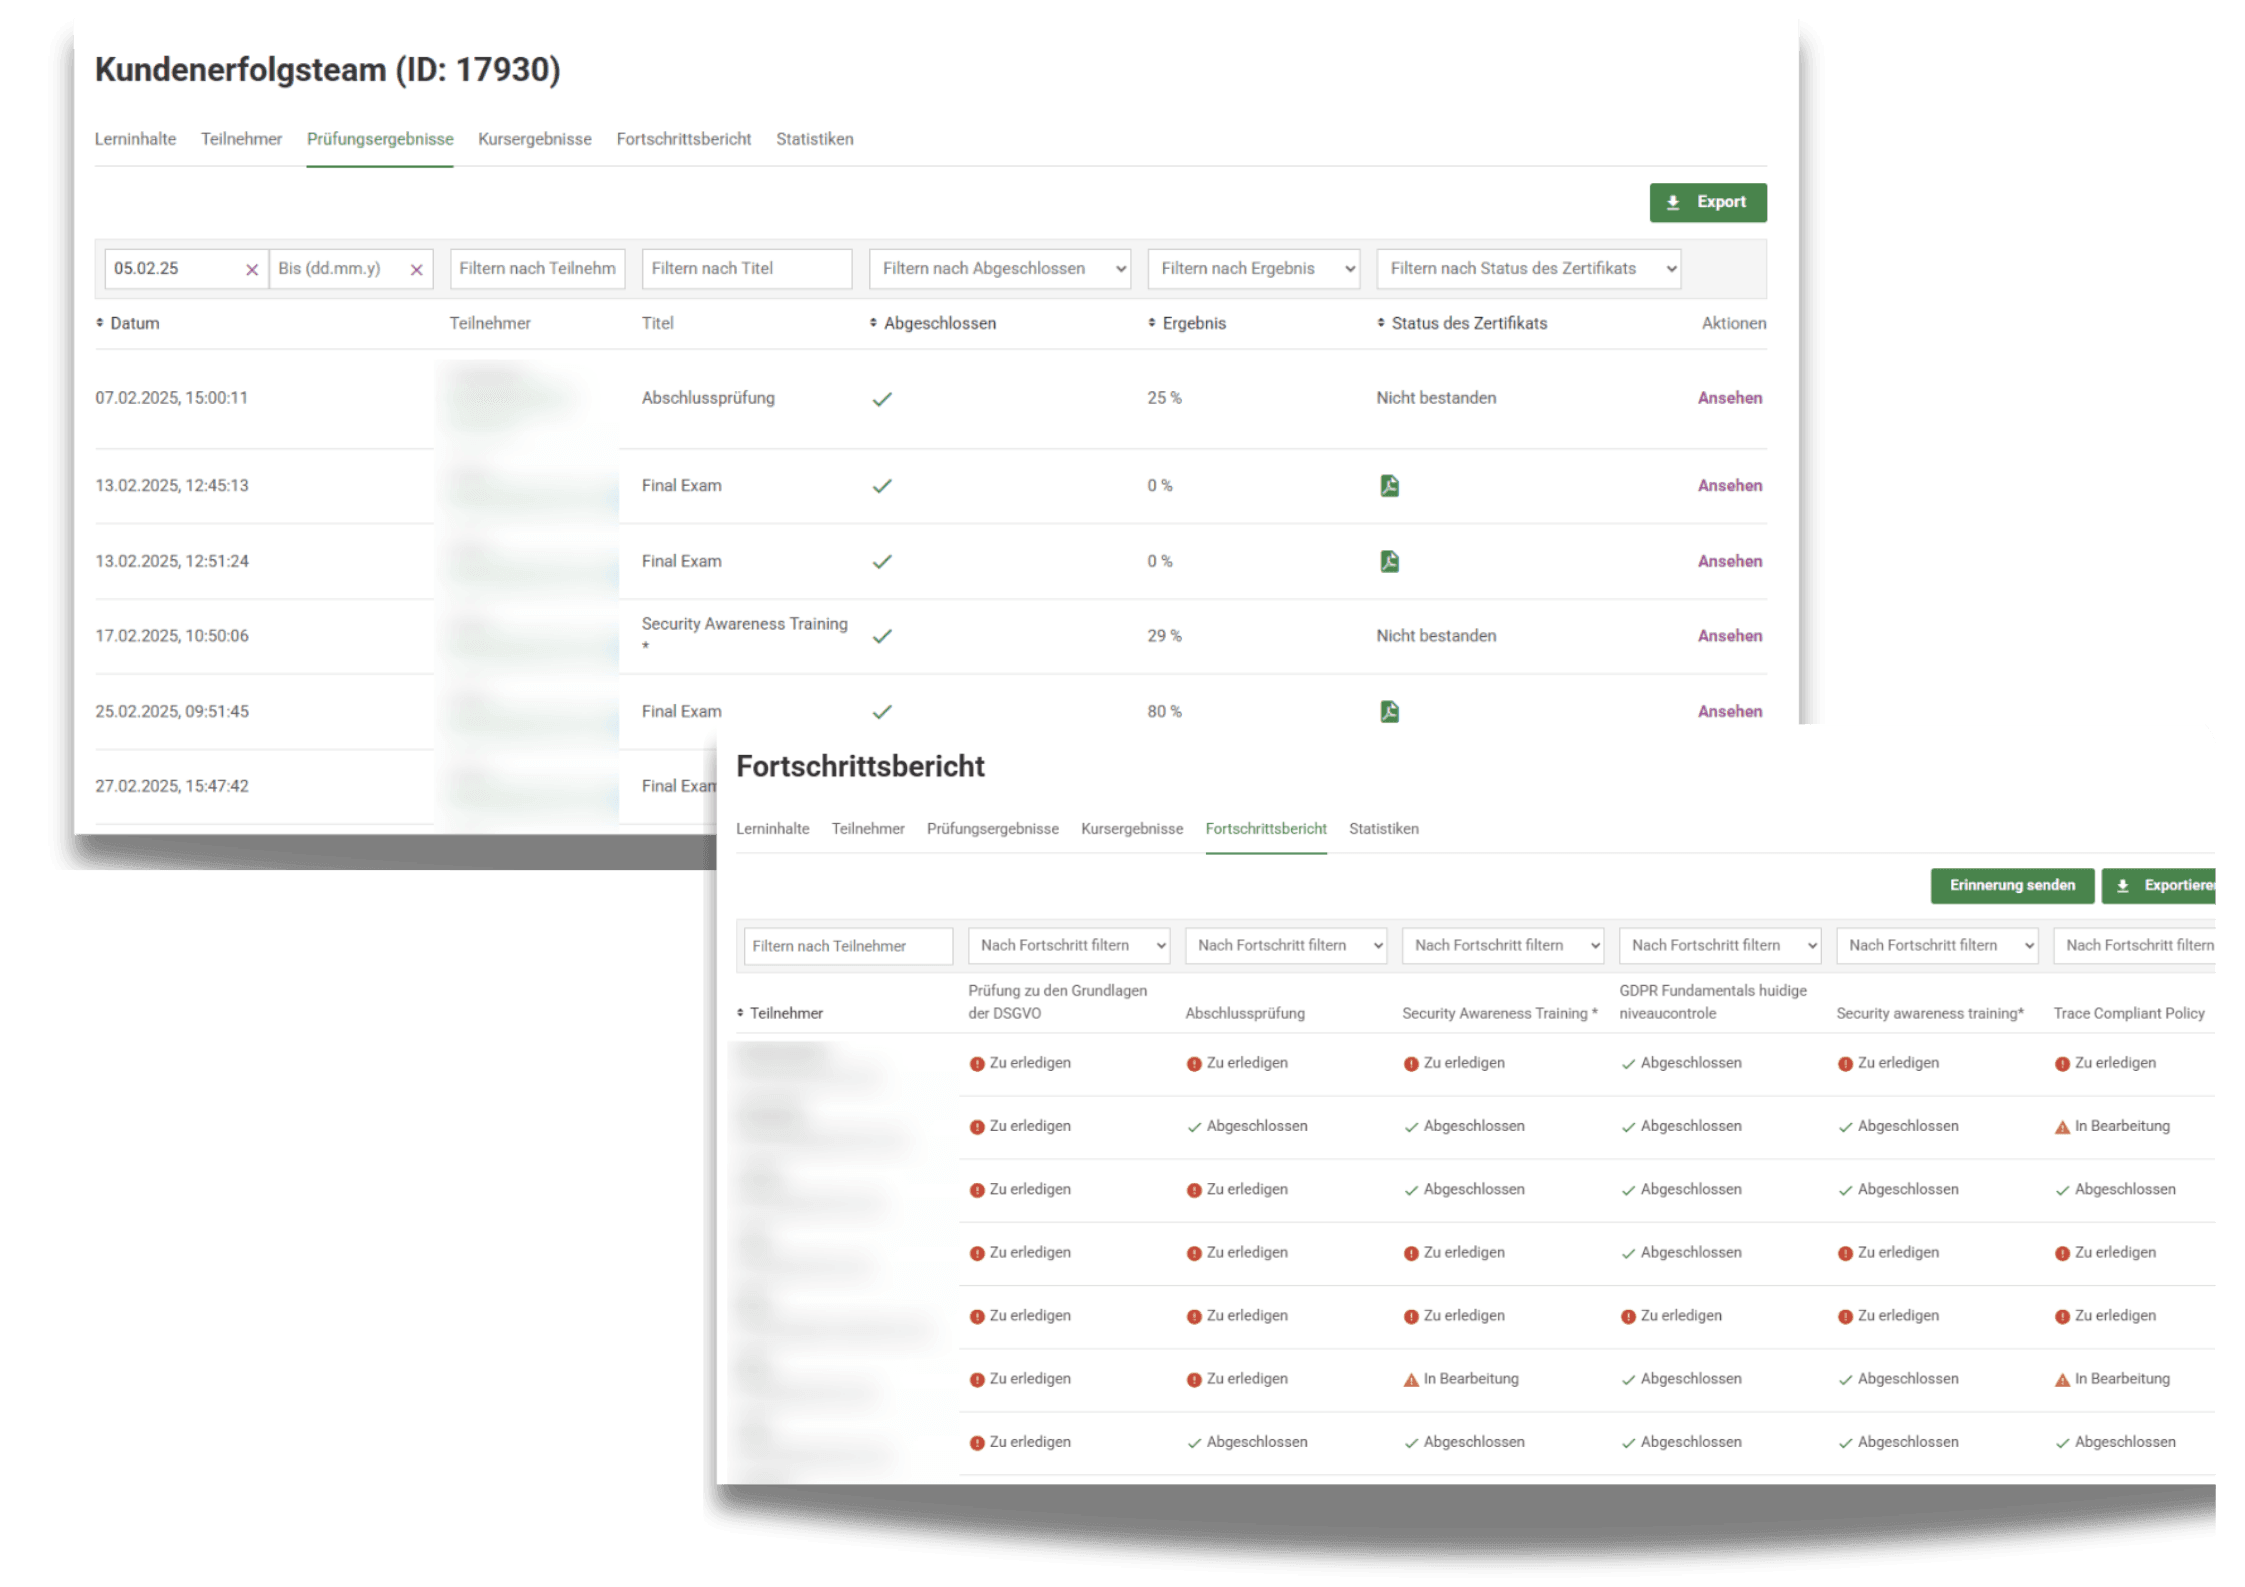
Task: Click Ansehen link for 07.02.2025 Abschlussprüfung row
Action: (1729, 398)
